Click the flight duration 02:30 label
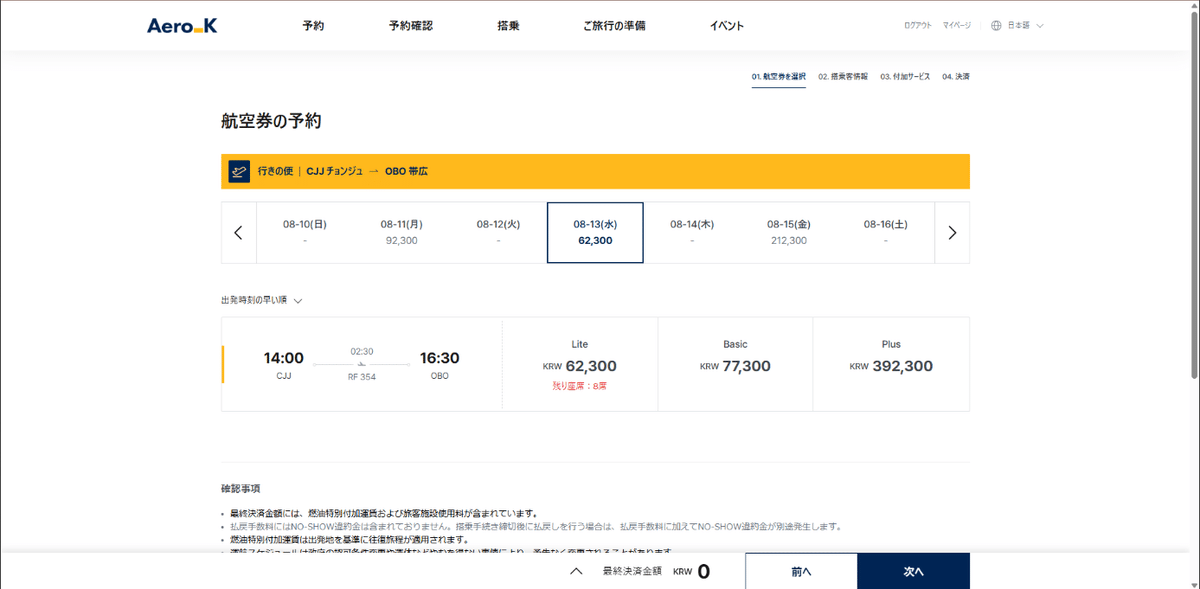Viewport: 1200px width, 589px height. tap(362, 351)
